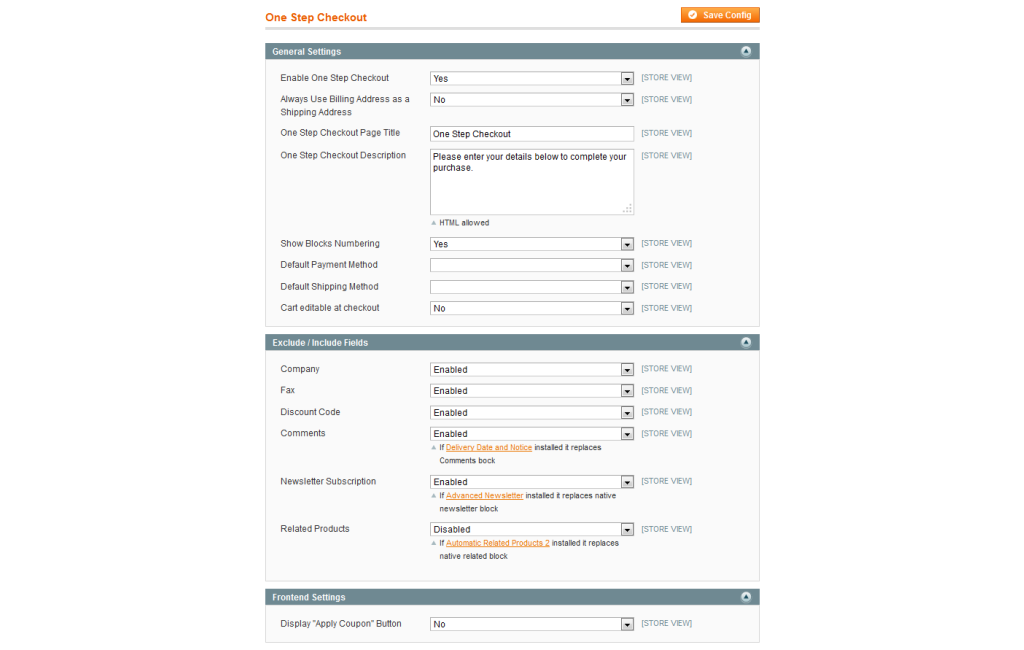The height and width of the screenshot is (650, 1024).
Task: Open the Fax field dropdown
Action: coord(532,391)
